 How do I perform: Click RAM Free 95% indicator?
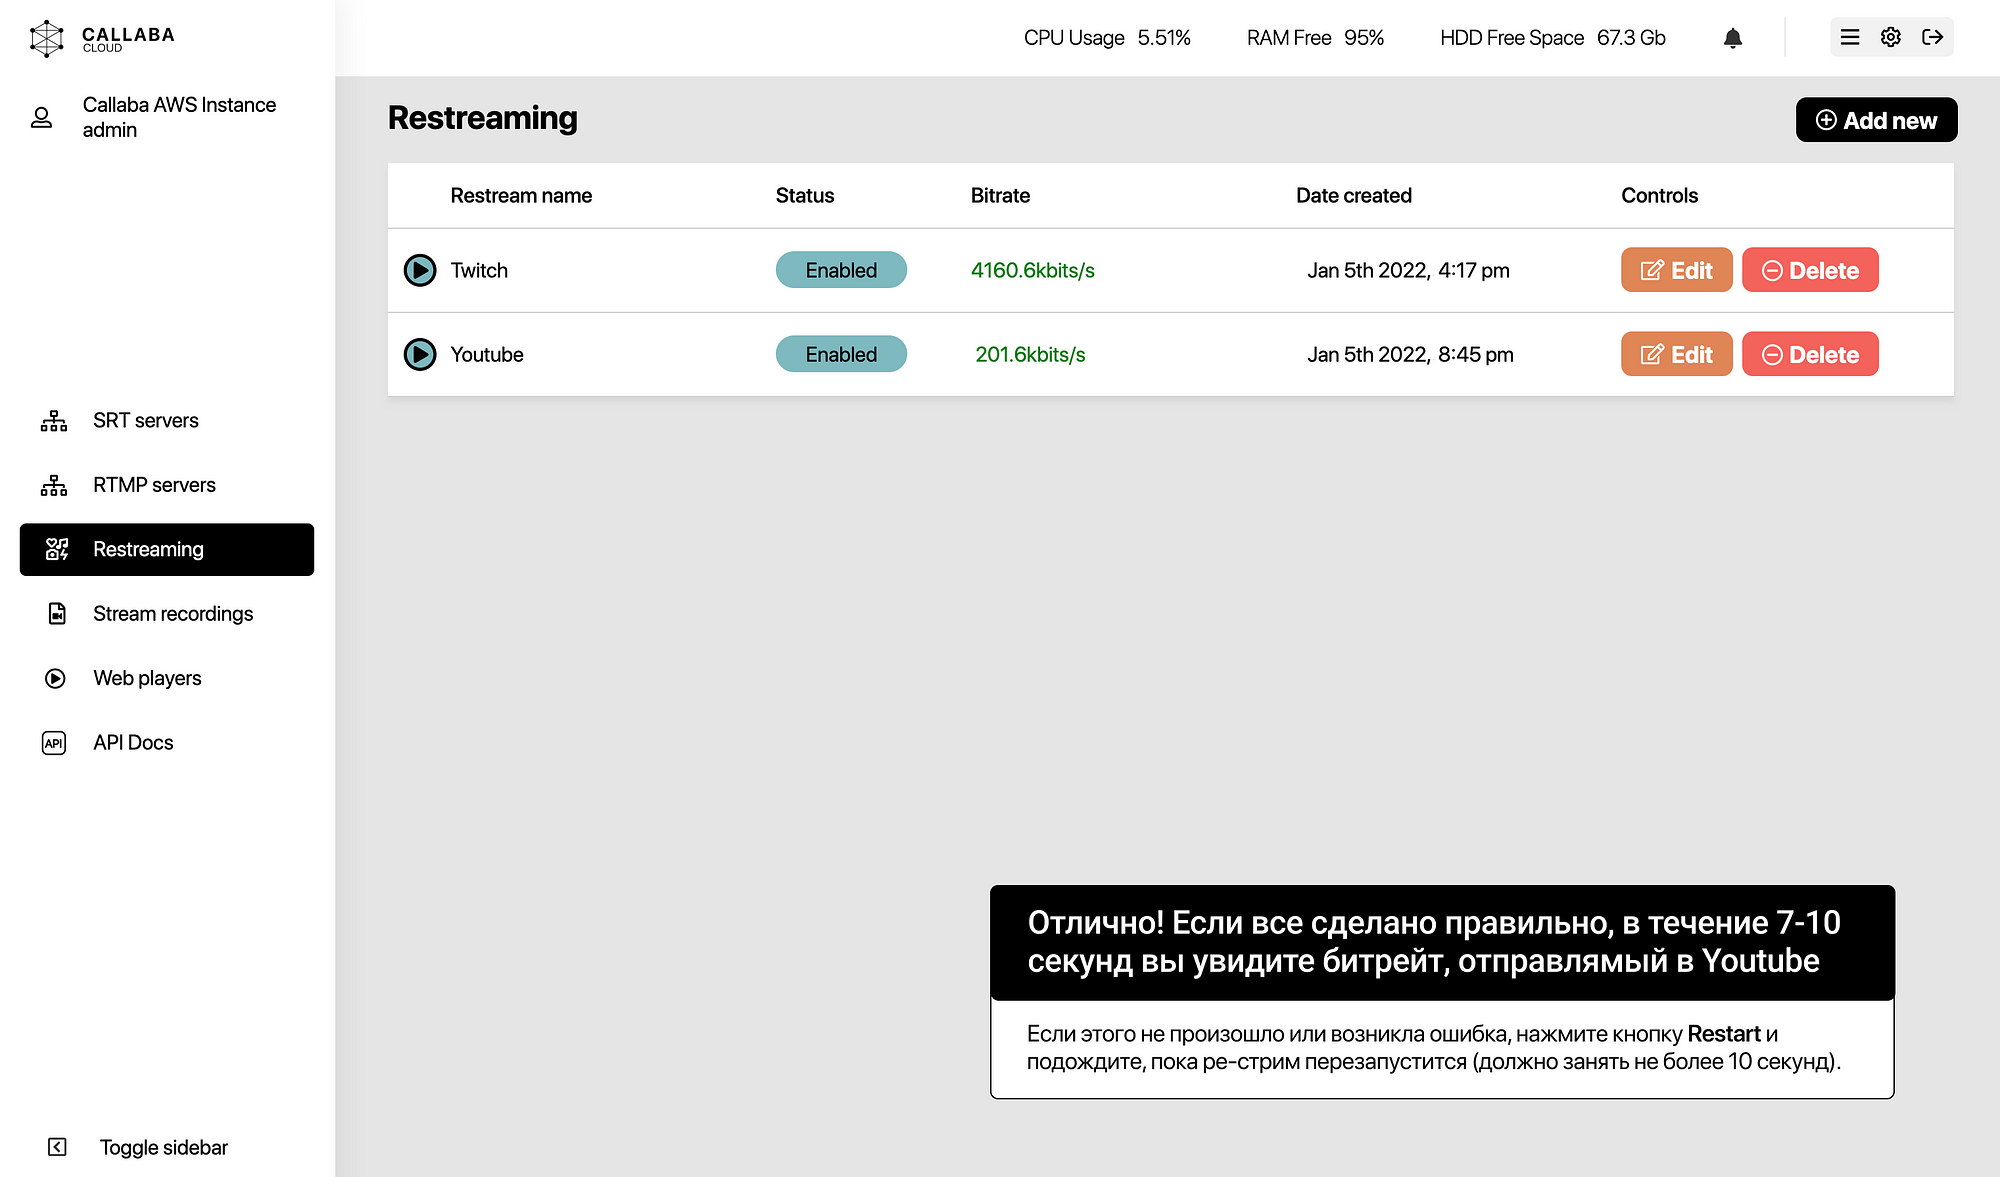point(1315,38)
